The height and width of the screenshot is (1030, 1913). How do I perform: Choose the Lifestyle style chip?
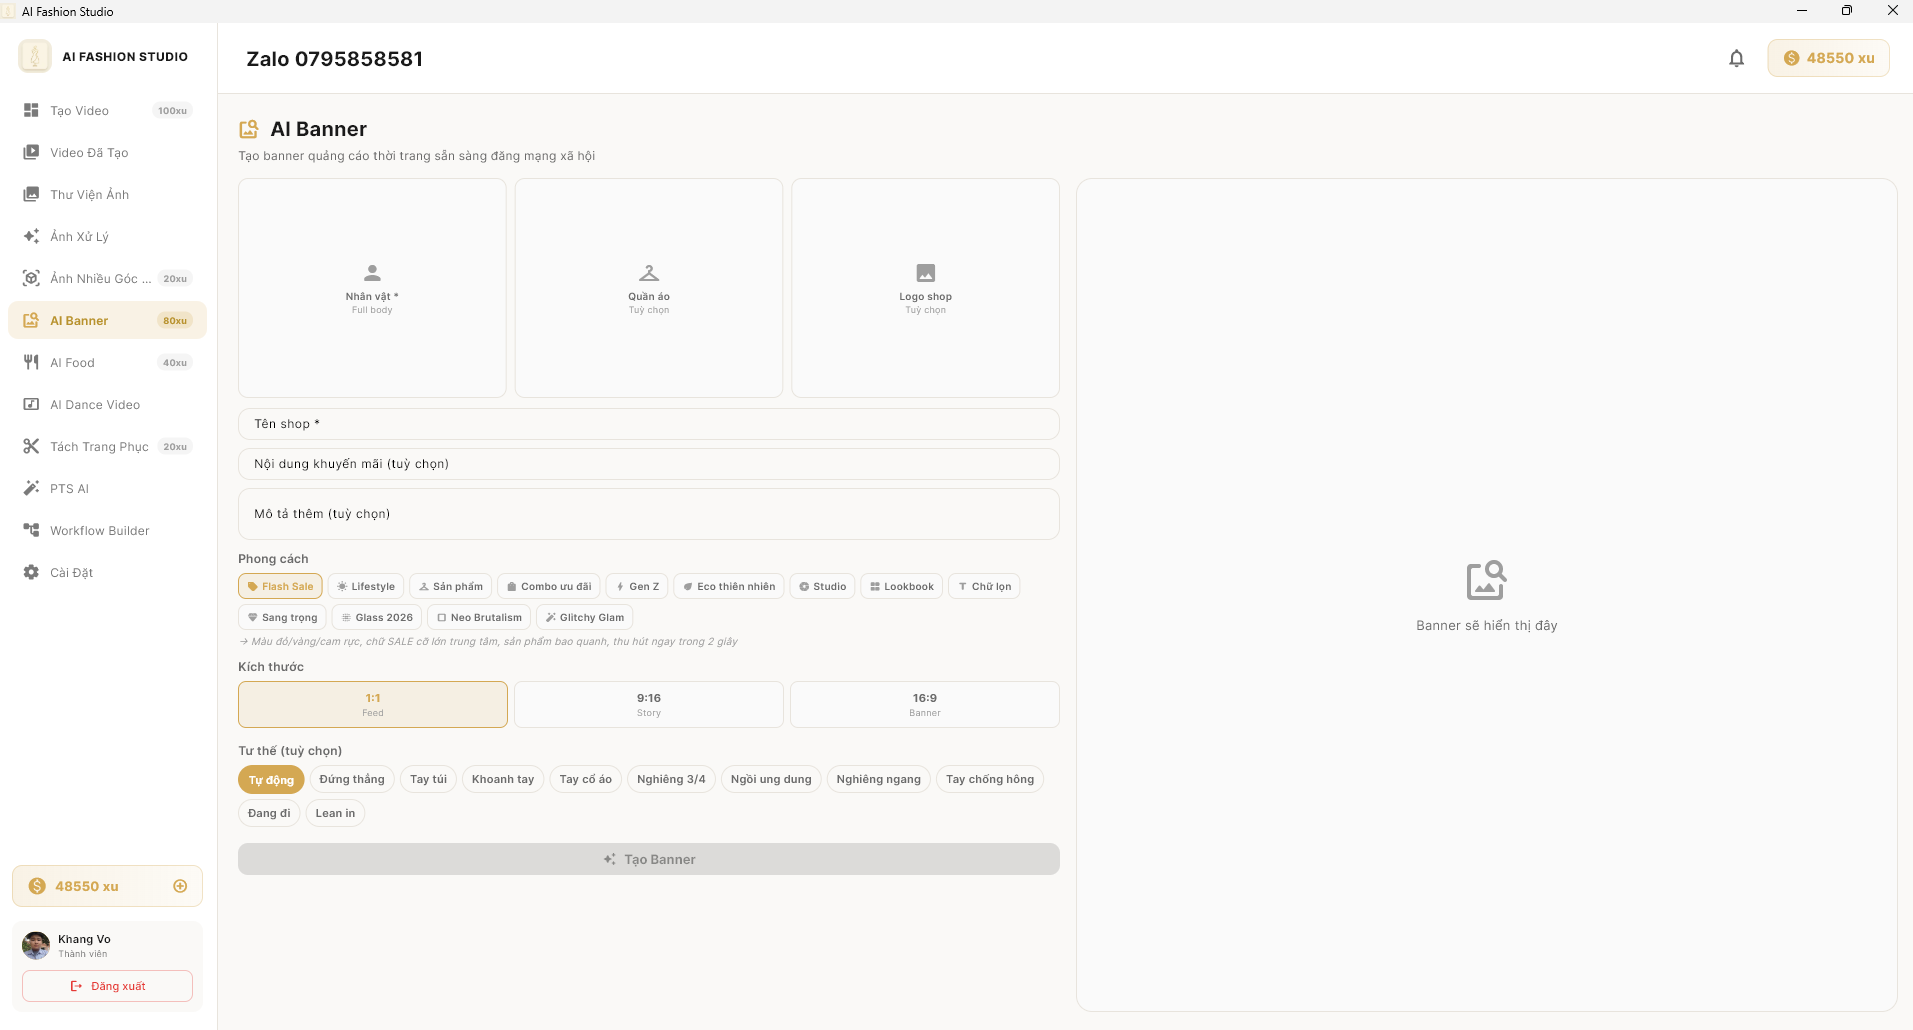point(366,587)
